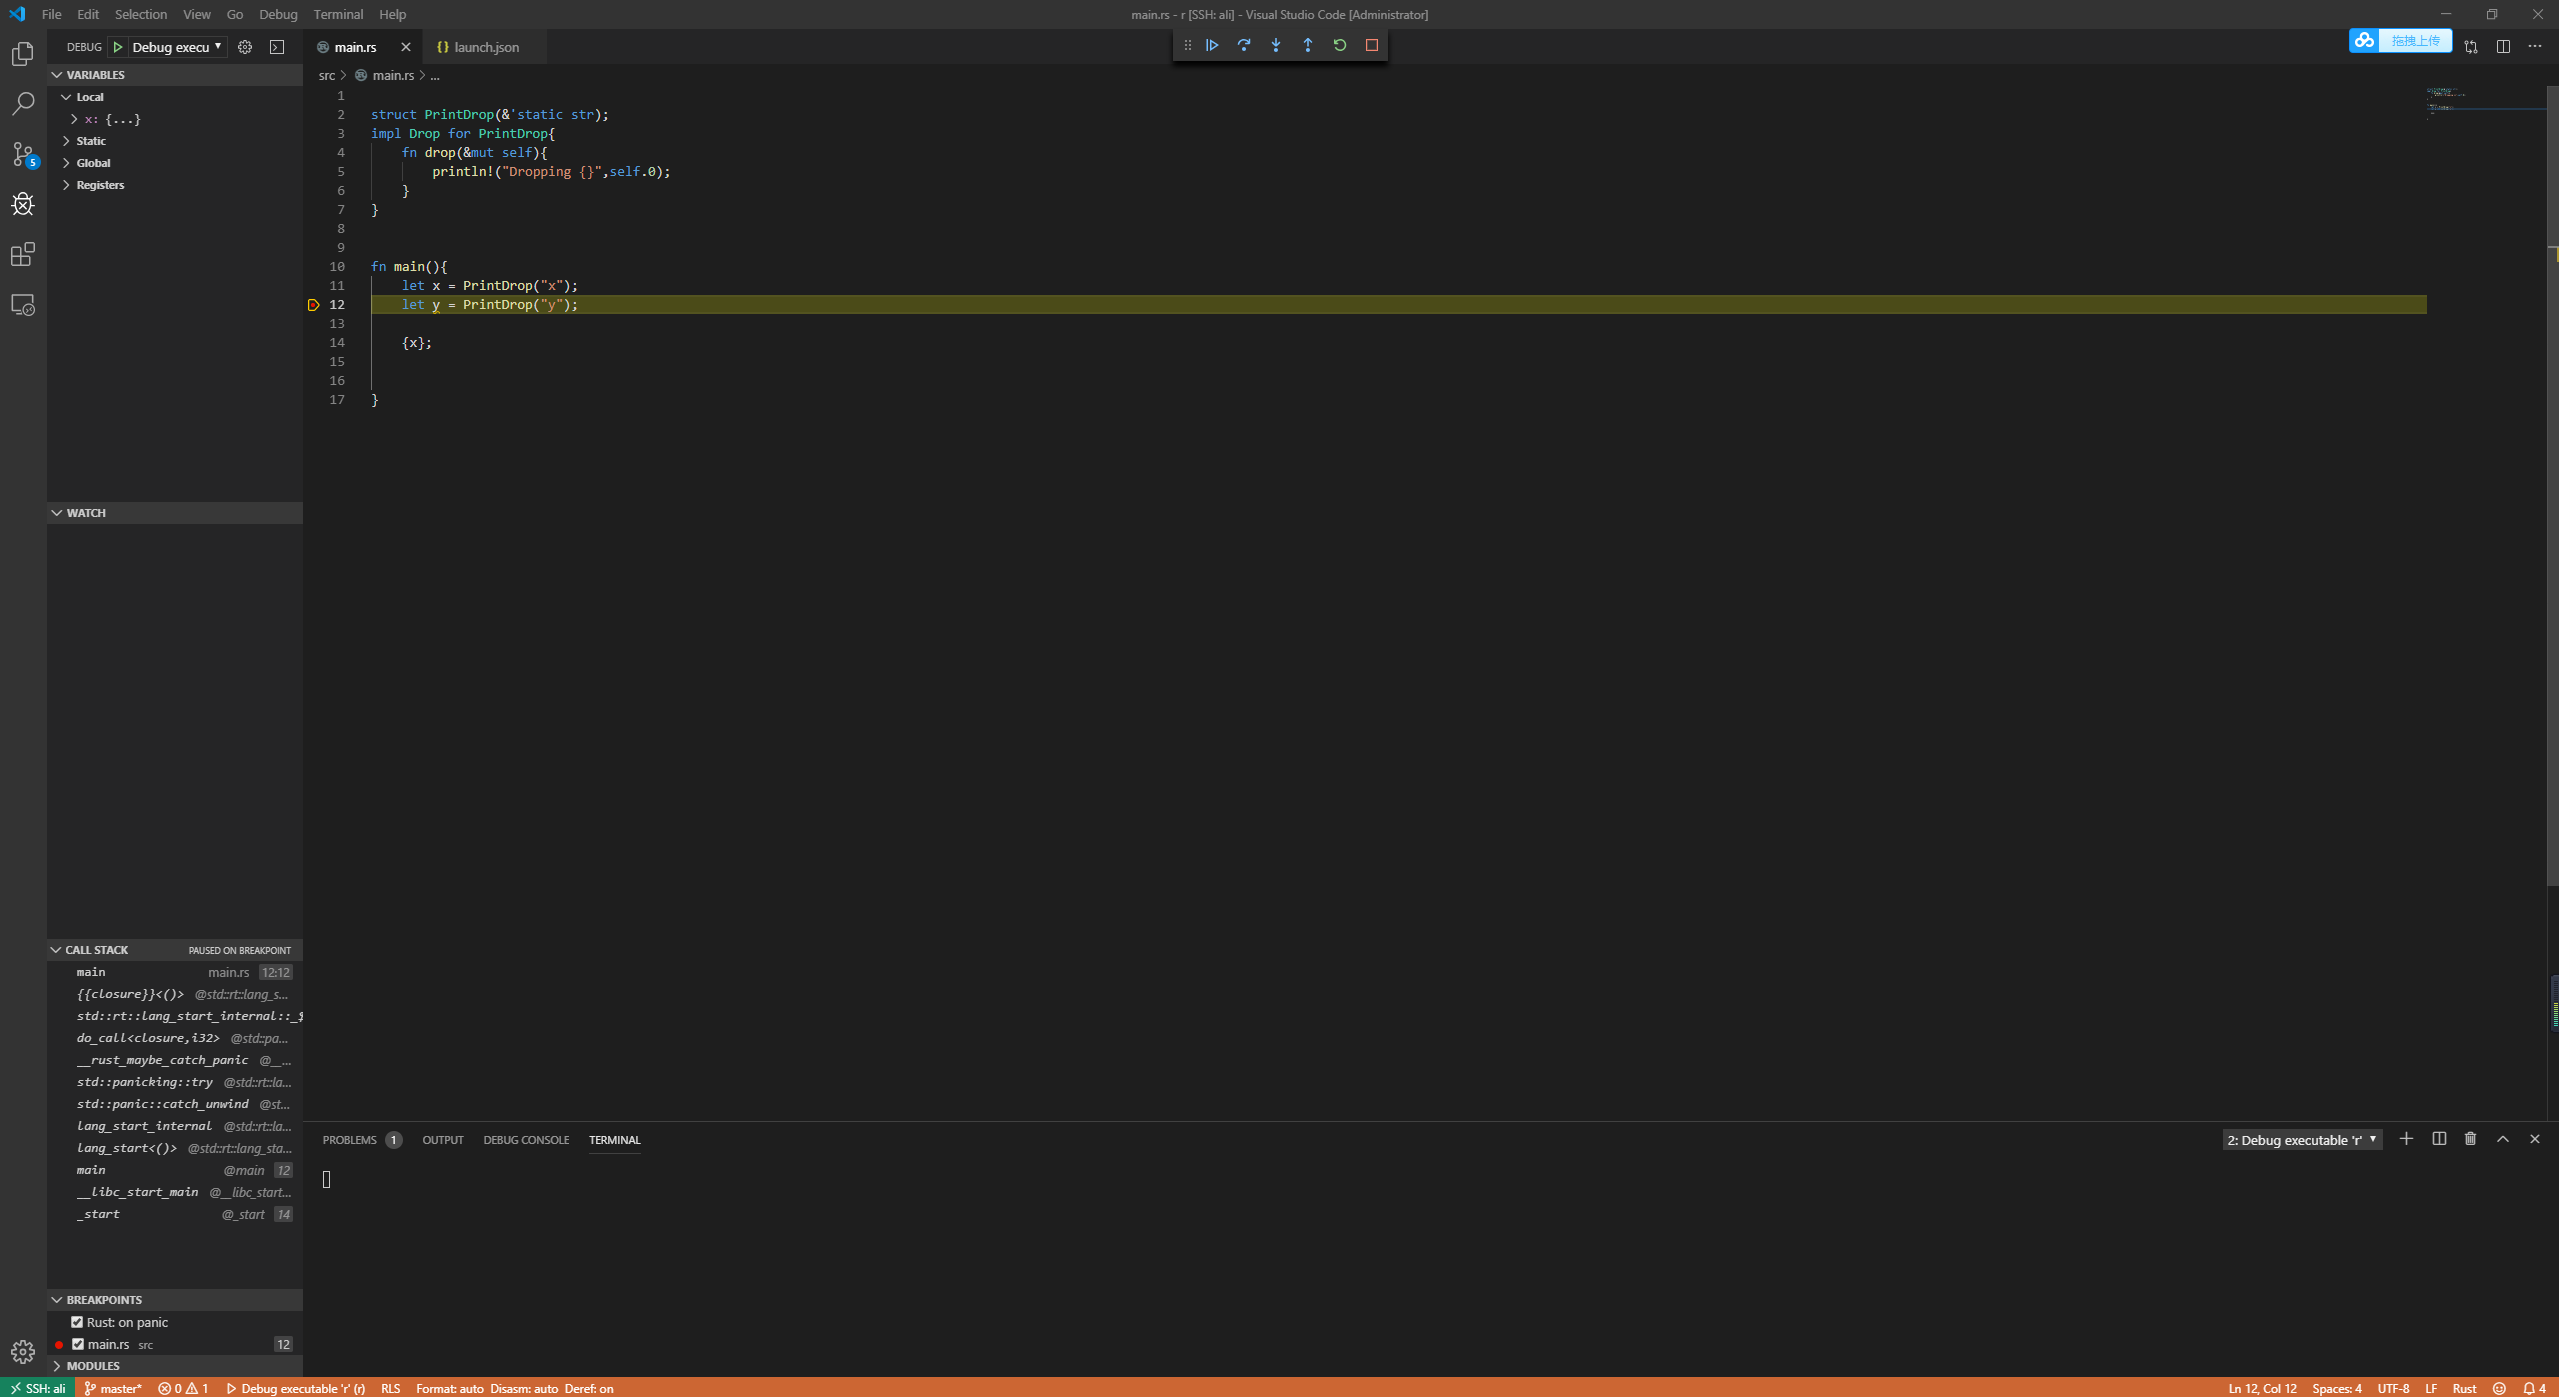Click the Continue debug button
This screenshot has height=1397, width=2559.
tap(1212, 45)
